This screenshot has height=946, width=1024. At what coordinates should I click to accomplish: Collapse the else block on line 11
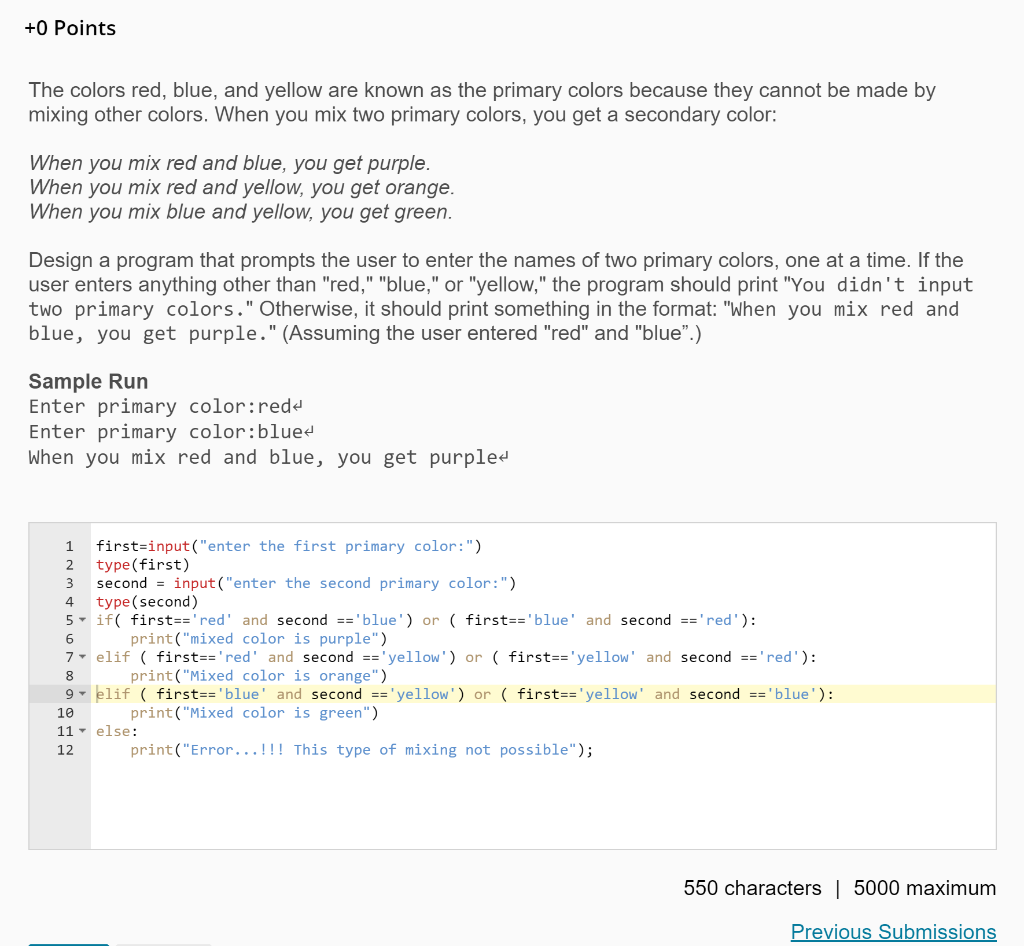click(82, 731)
